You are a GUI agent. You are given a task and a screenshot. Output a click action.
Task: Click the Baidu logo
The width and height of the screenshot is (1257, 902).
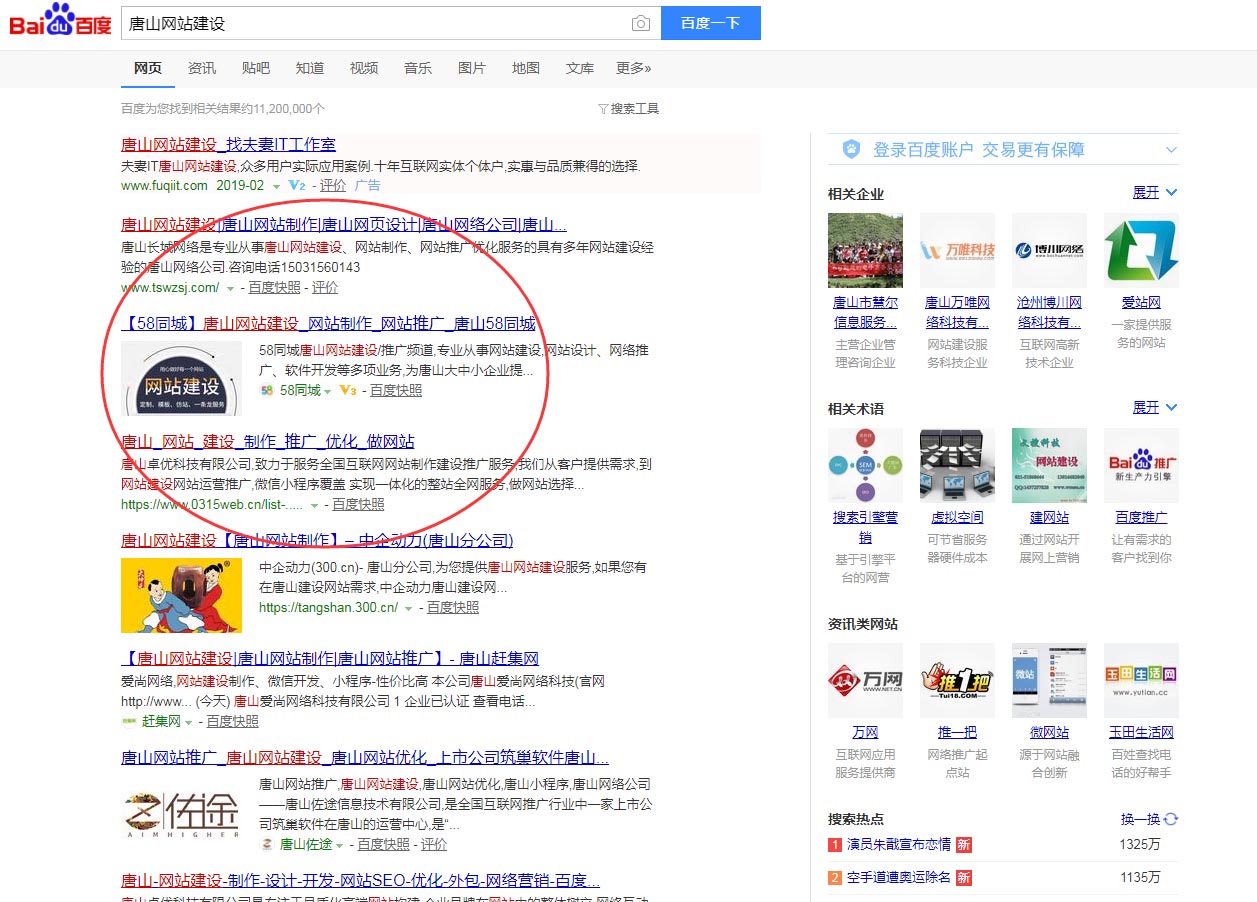(60, 21)
